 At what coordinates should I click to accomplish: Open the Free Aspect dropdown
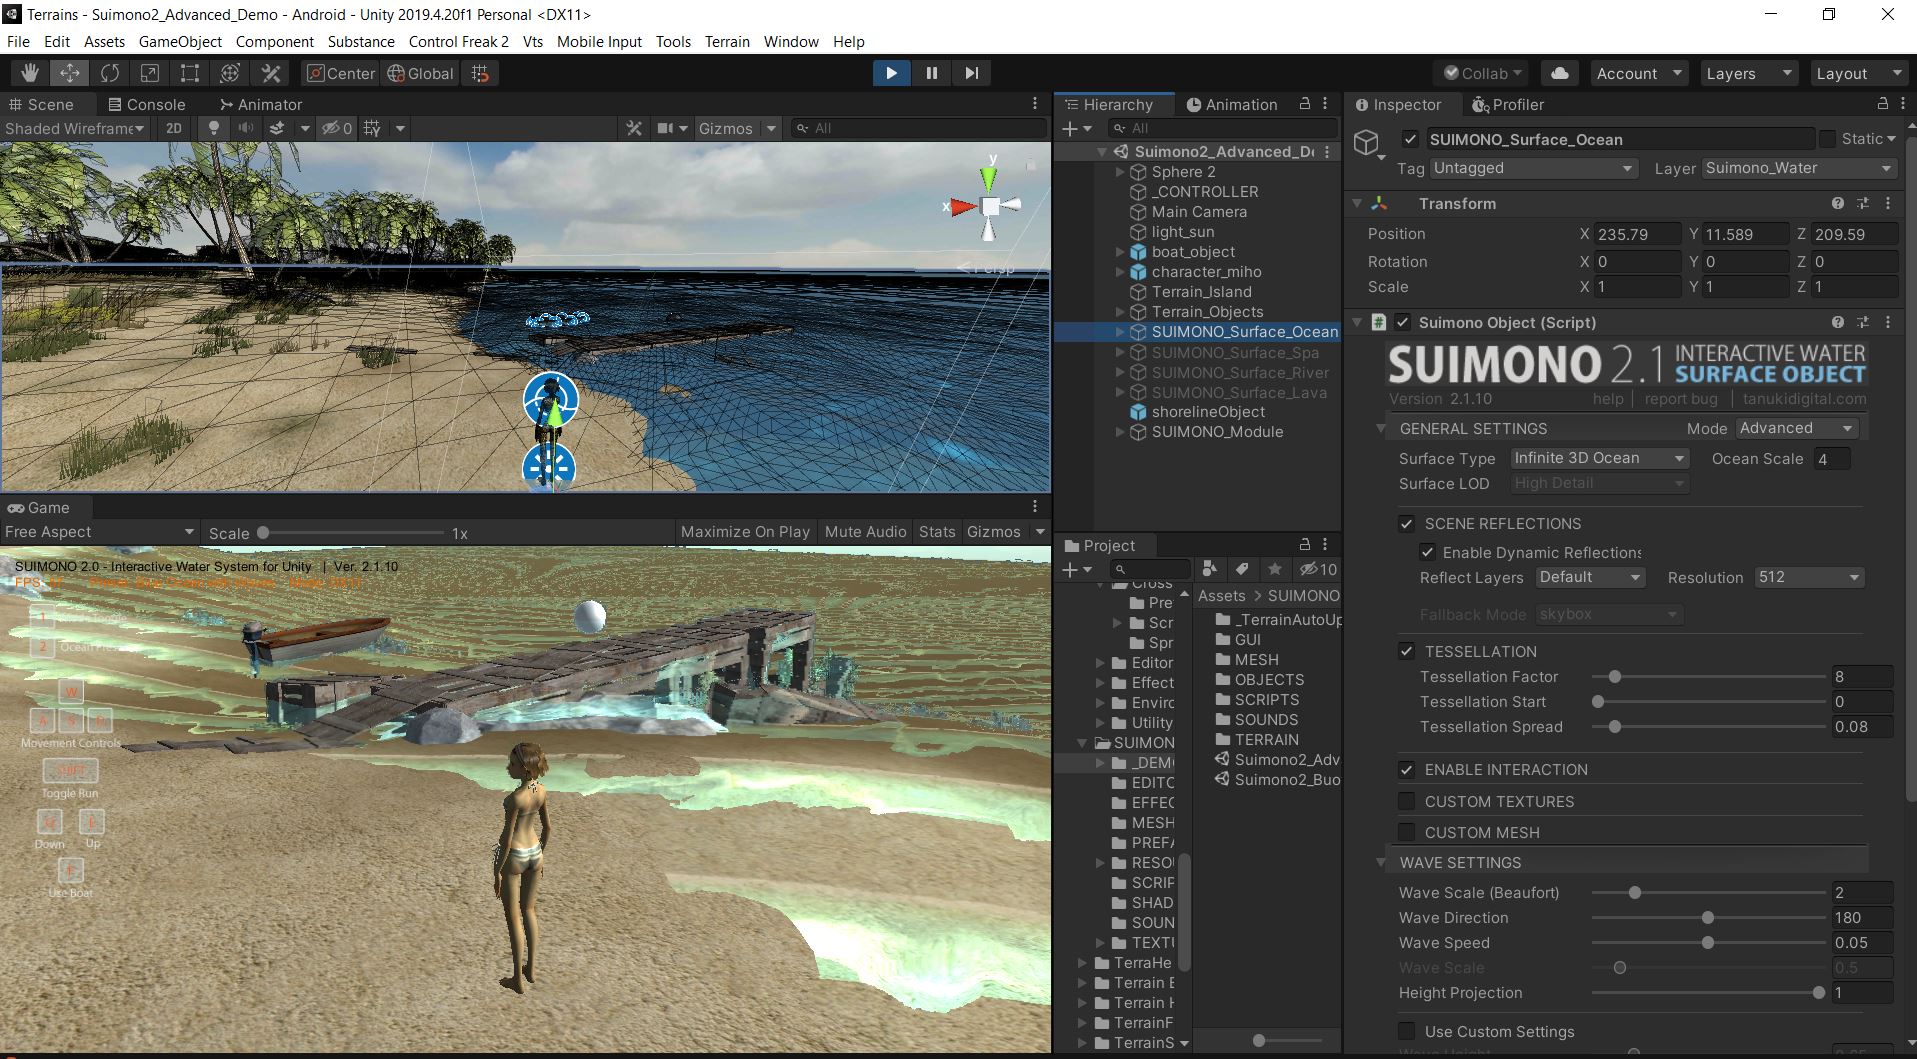click(99, 532)
